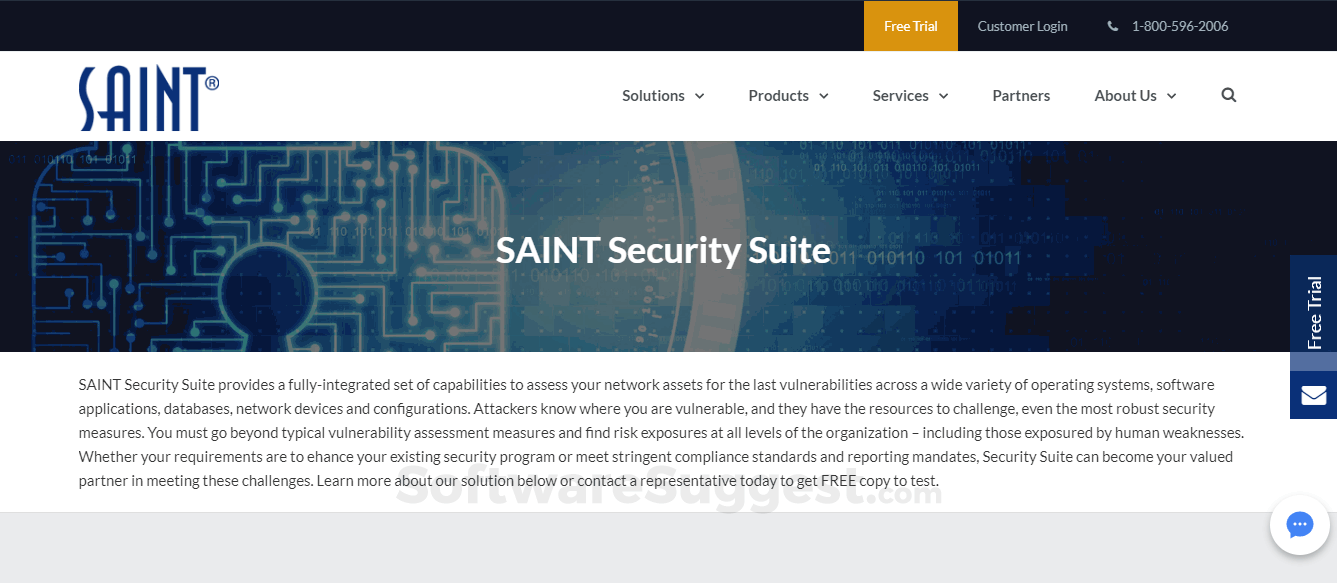
Task: Open the Messenger chat bubble widget
Action: 1299,524
